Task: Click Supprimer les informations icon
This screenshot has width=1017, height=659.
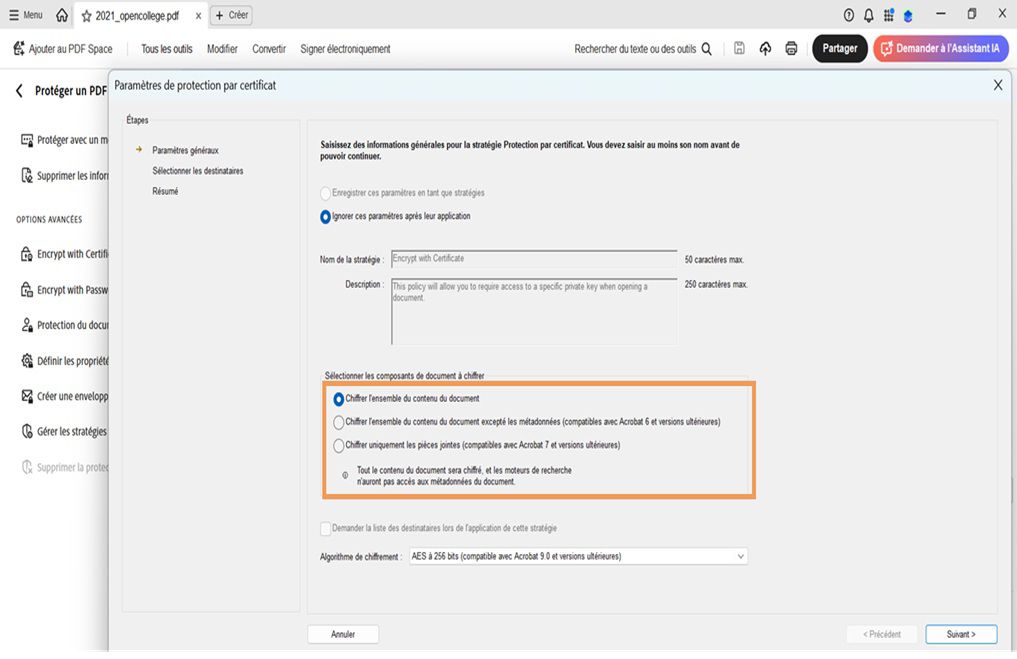Action: coord(27,176)
